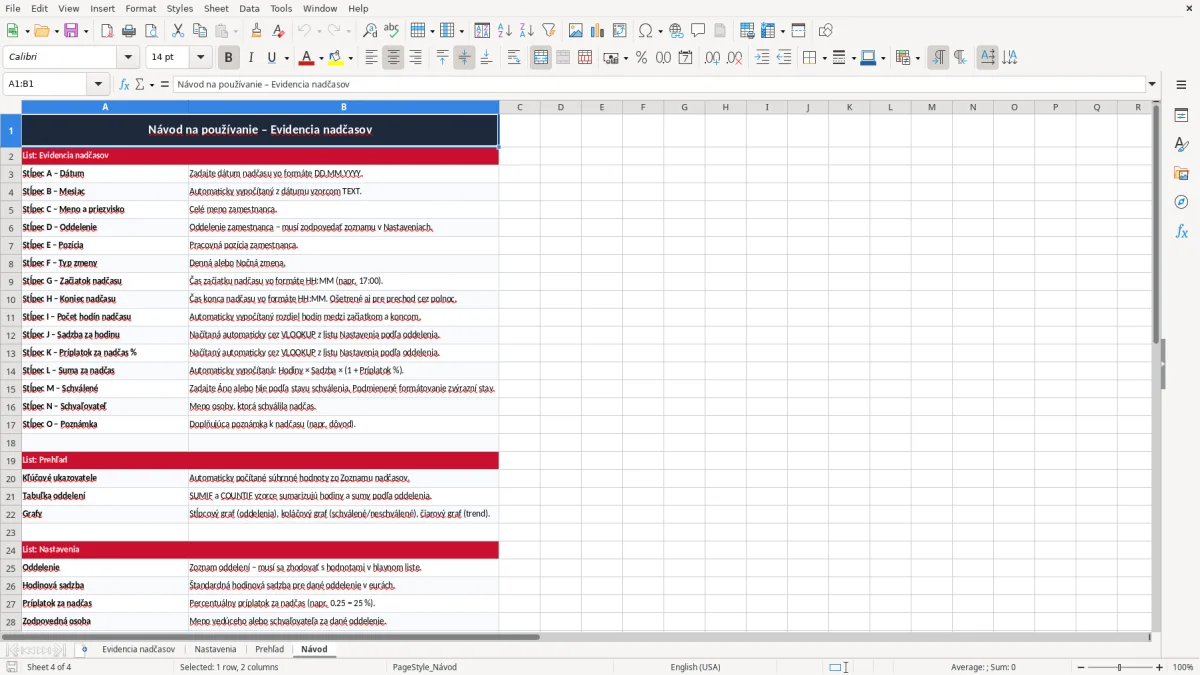1200x675 pixels.
Task: Open the Save button dropdown arrow
Action: pyautogui.click(x=85, y=31)
